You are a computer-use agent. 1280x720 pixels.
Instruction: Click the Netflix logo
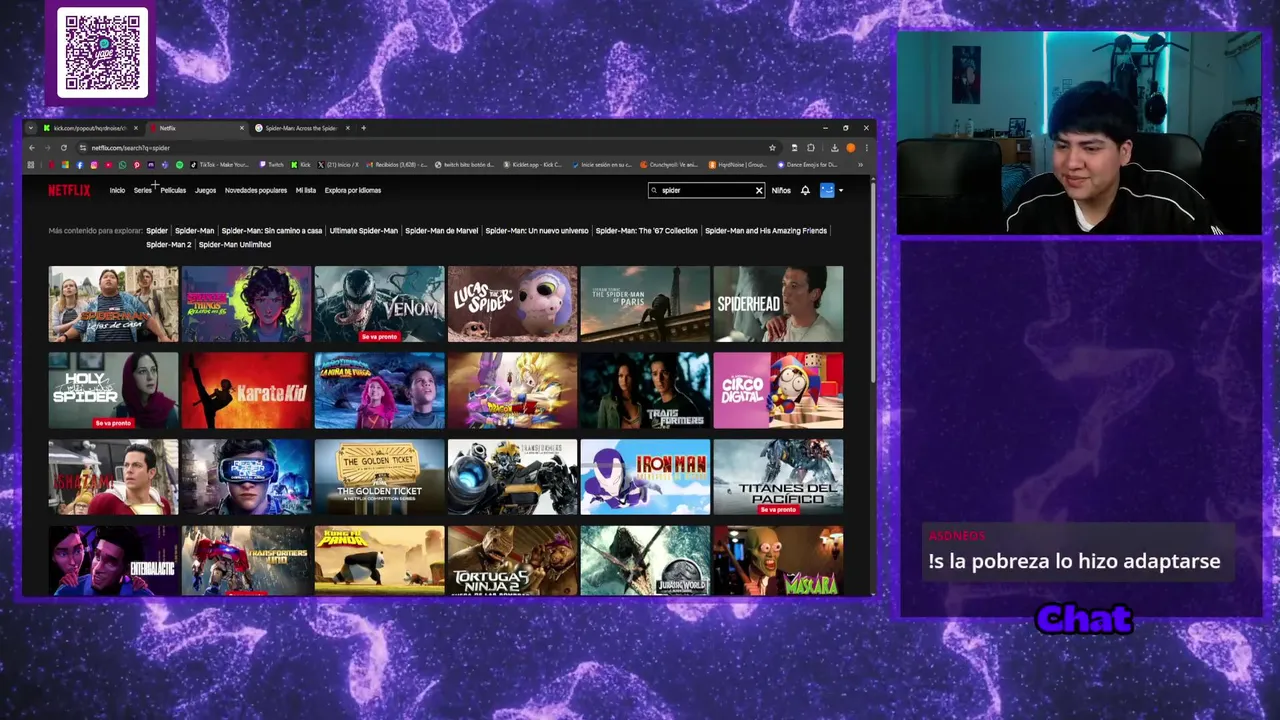(x=69, y=190)
